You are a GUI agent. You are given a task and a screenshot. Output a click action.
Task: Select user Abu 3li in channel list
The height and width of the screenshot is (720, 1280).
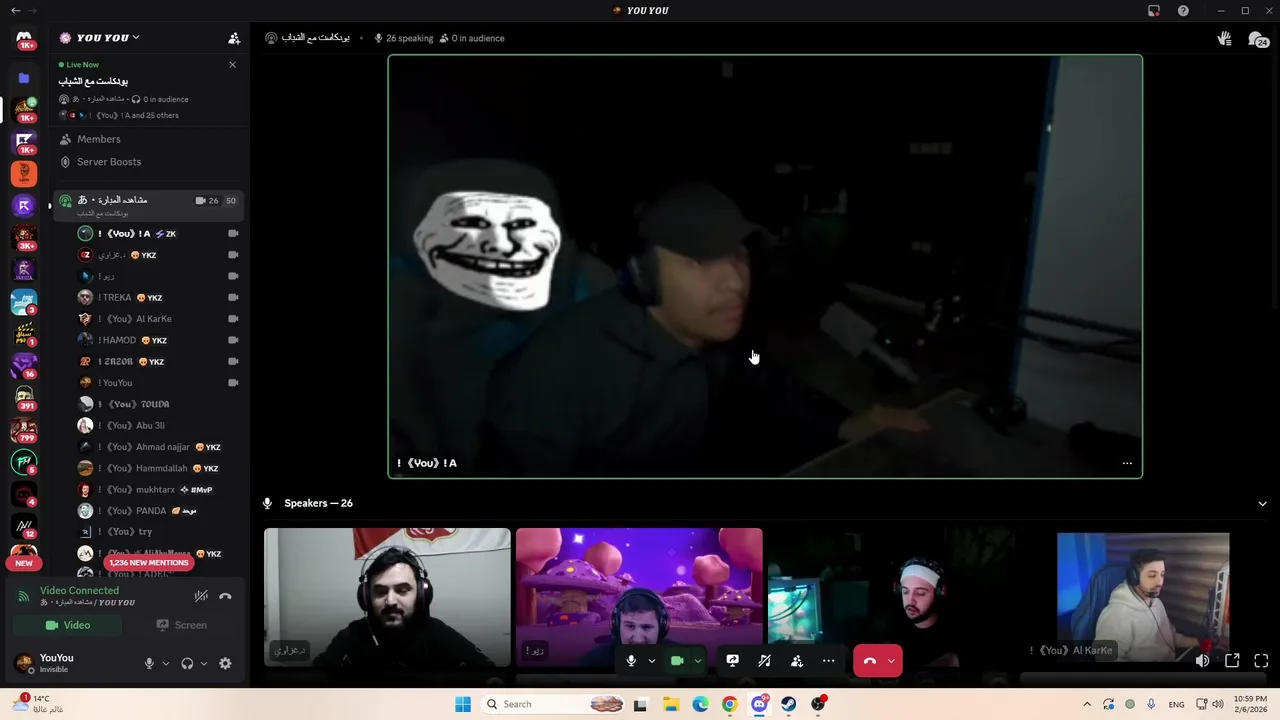(160, 426)
